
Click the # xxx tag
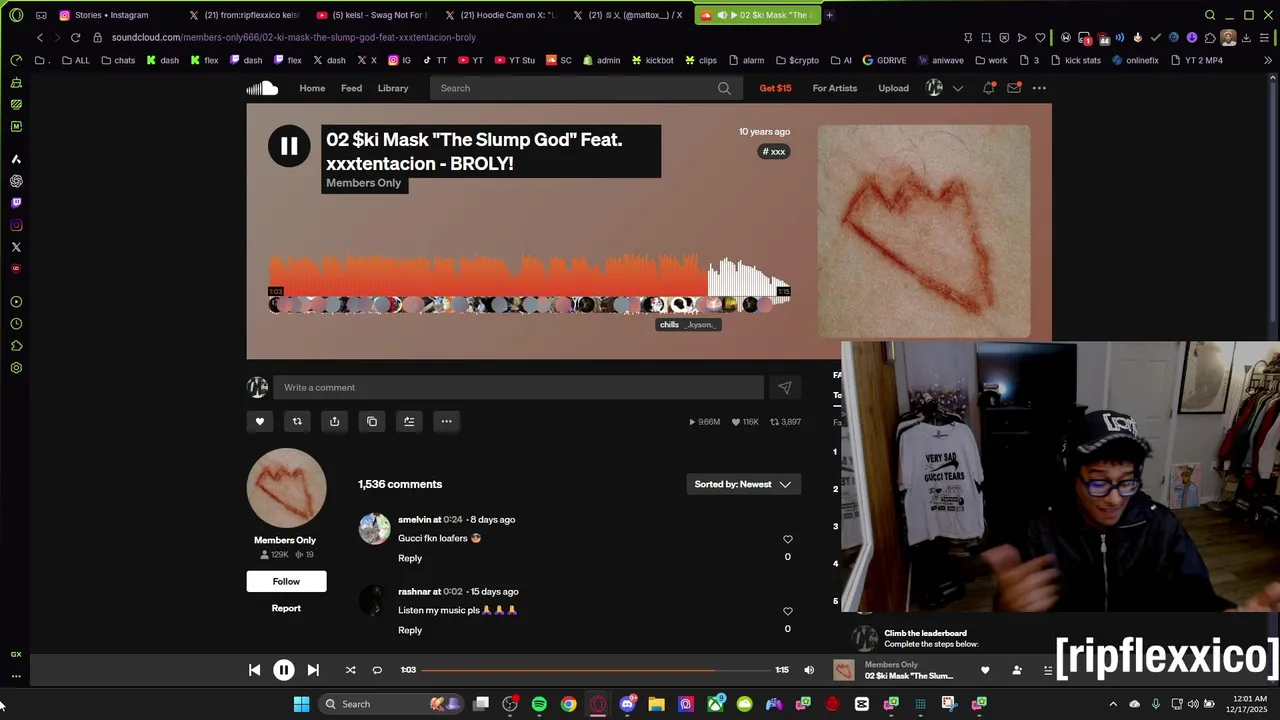point(774,152)
